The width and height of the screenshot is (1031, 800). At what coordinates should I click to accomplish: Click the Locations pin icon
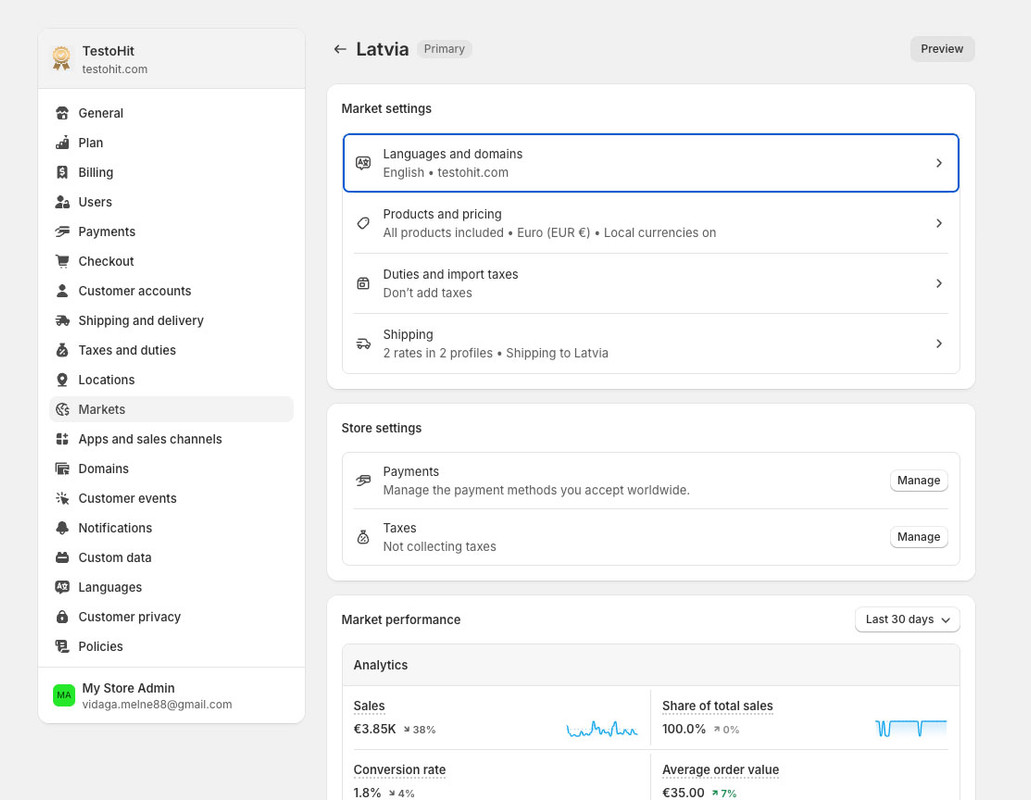click(62, 380)
